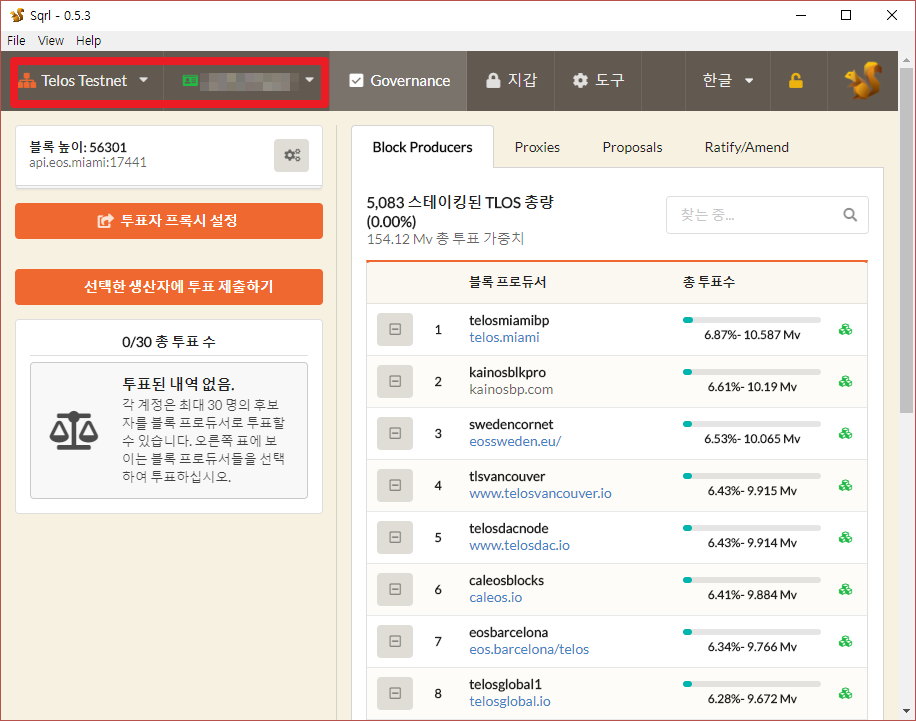Screen dimensions: 916x721
Task: Click the balance scale icon in the vote panel
Action: [74, 431]
